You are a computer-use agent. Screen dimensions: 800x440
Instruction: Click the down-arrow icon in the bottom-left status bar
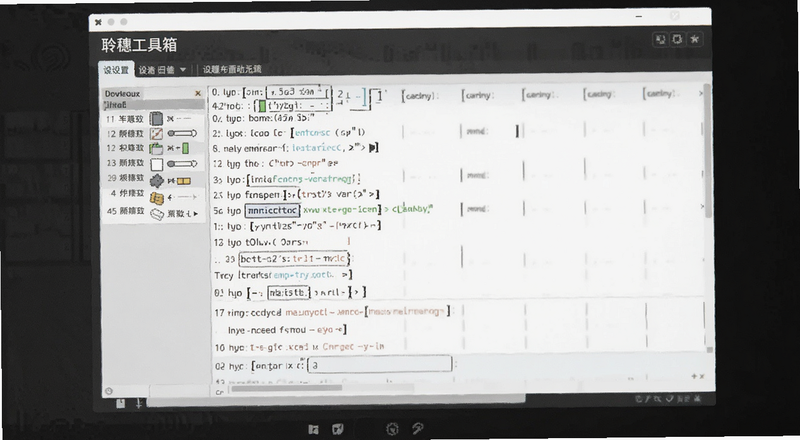point(139,404)
